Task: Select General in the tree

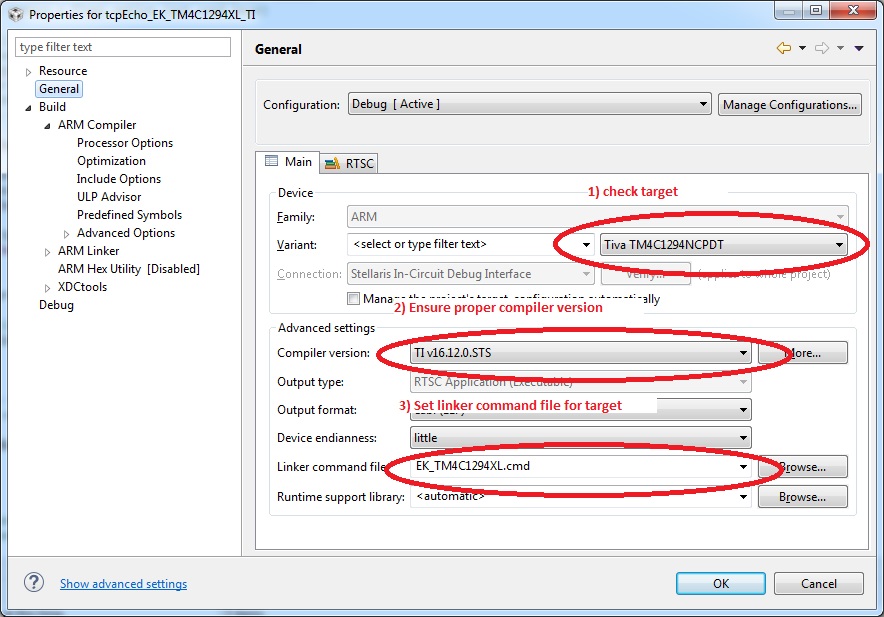Action: click(x=59, y=89)
